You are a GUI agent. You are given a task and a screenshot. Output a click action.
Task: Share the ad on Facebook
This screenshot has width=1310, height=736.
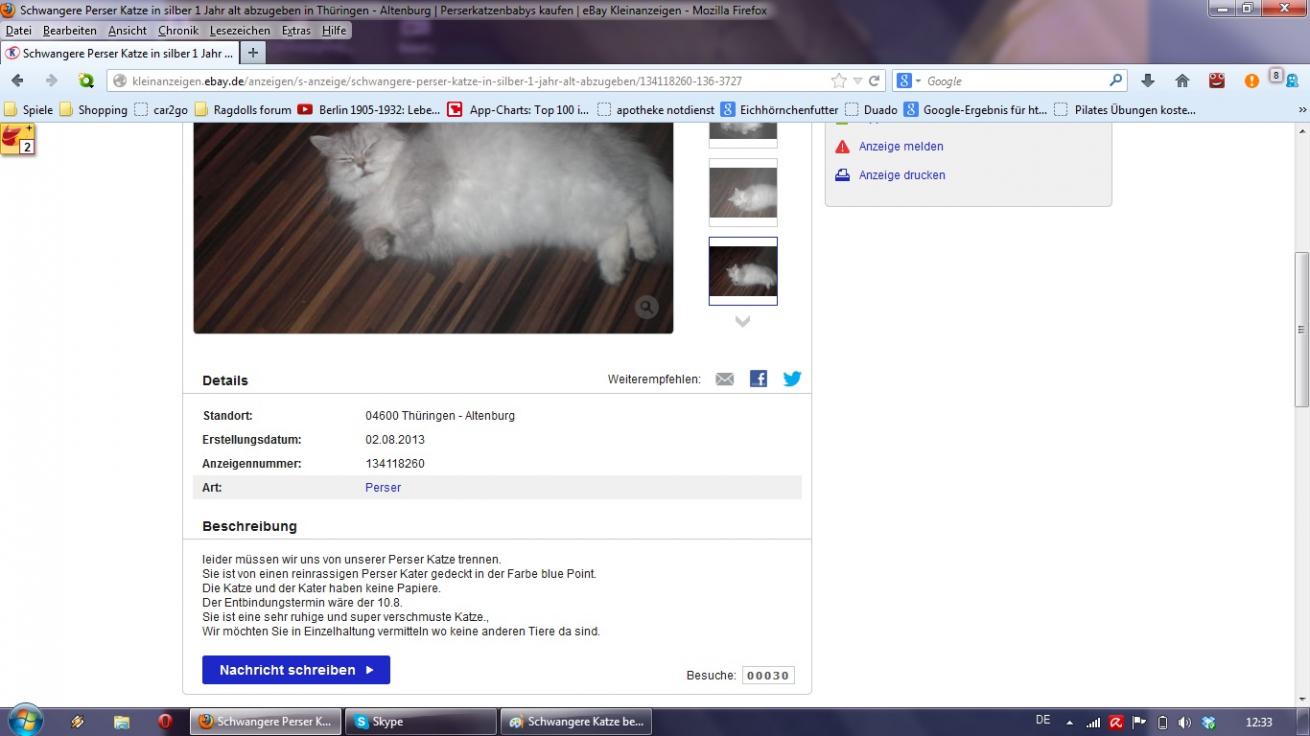click(758, 379)
